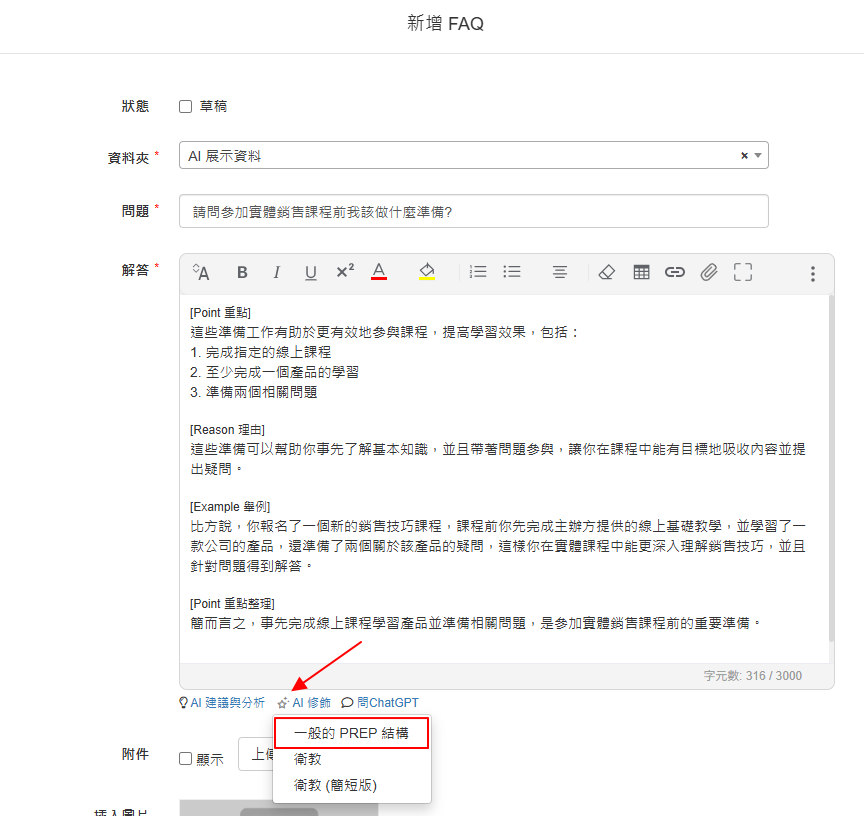Viewport: 864px width, 816px height.
Task: Toggle underline formatting
Action: [311, 272]
